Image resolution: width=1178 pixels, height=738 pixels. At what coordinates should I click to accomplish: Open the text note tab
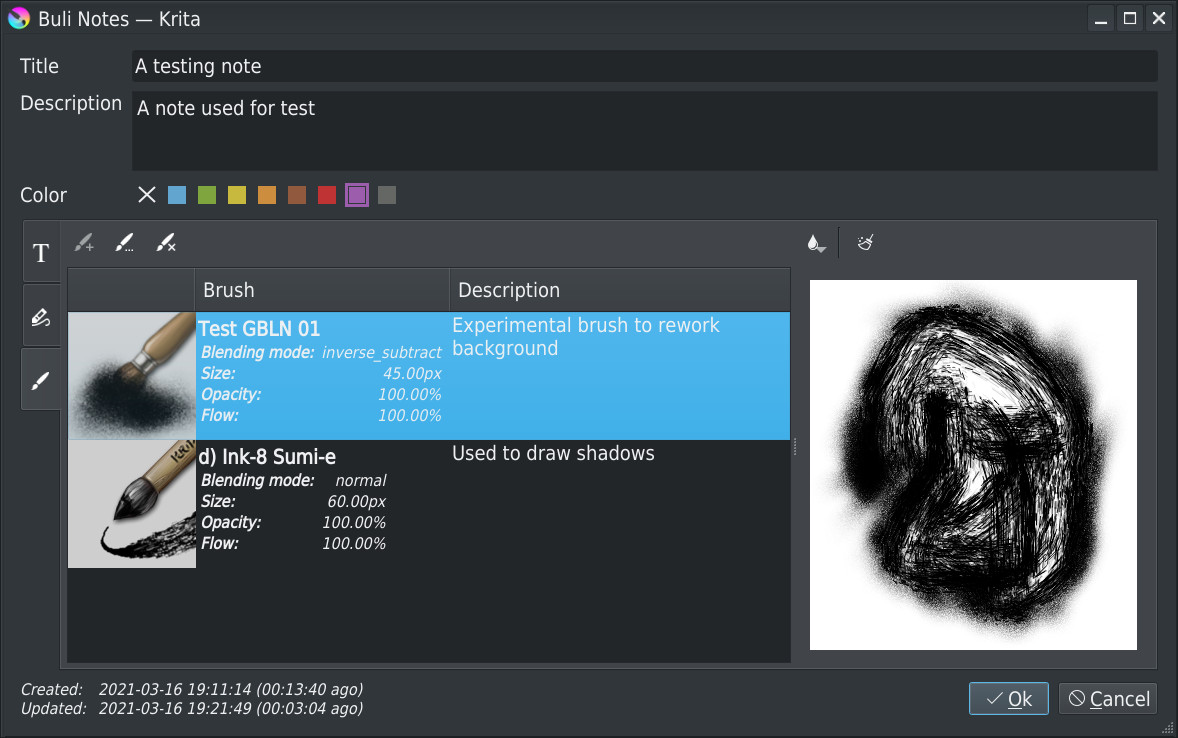point(41,253)
